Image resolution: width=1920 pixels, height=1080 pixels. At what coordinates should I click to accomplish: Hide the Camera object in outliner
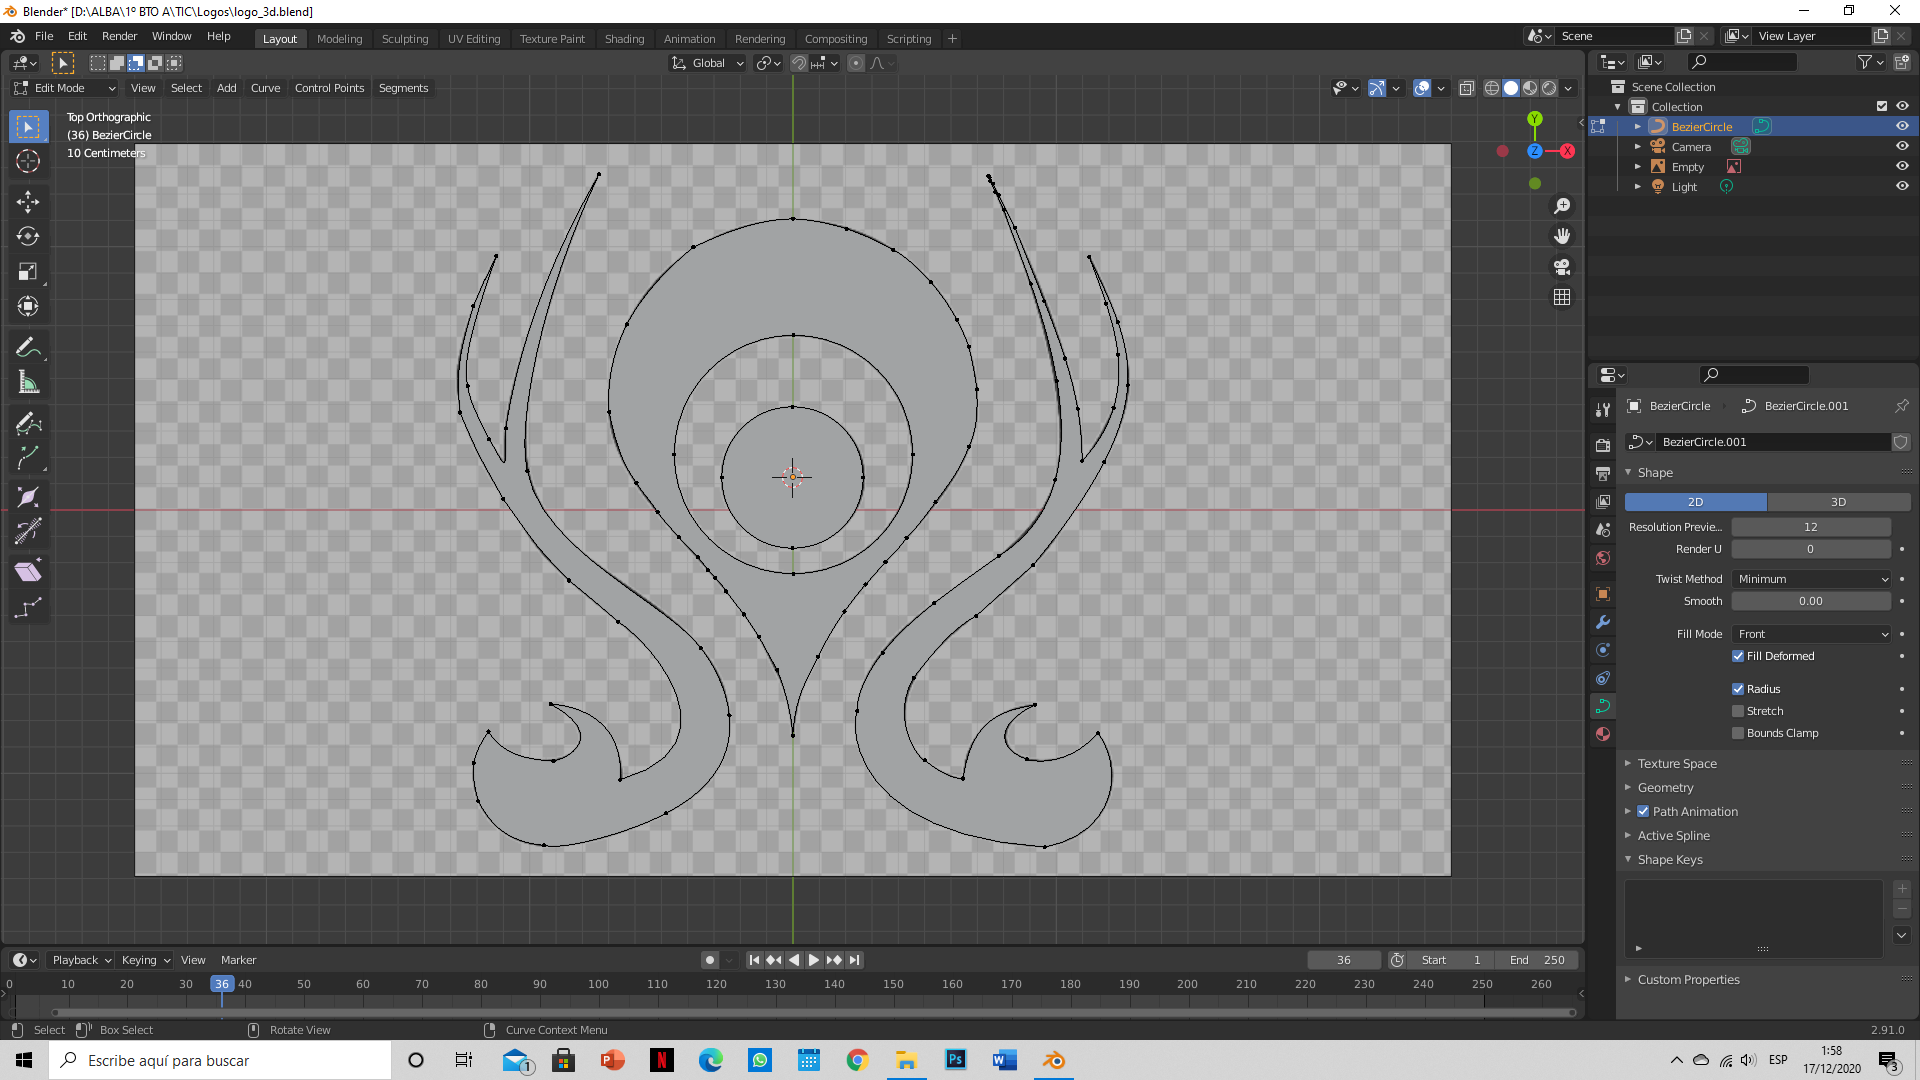pos(1902,147)
